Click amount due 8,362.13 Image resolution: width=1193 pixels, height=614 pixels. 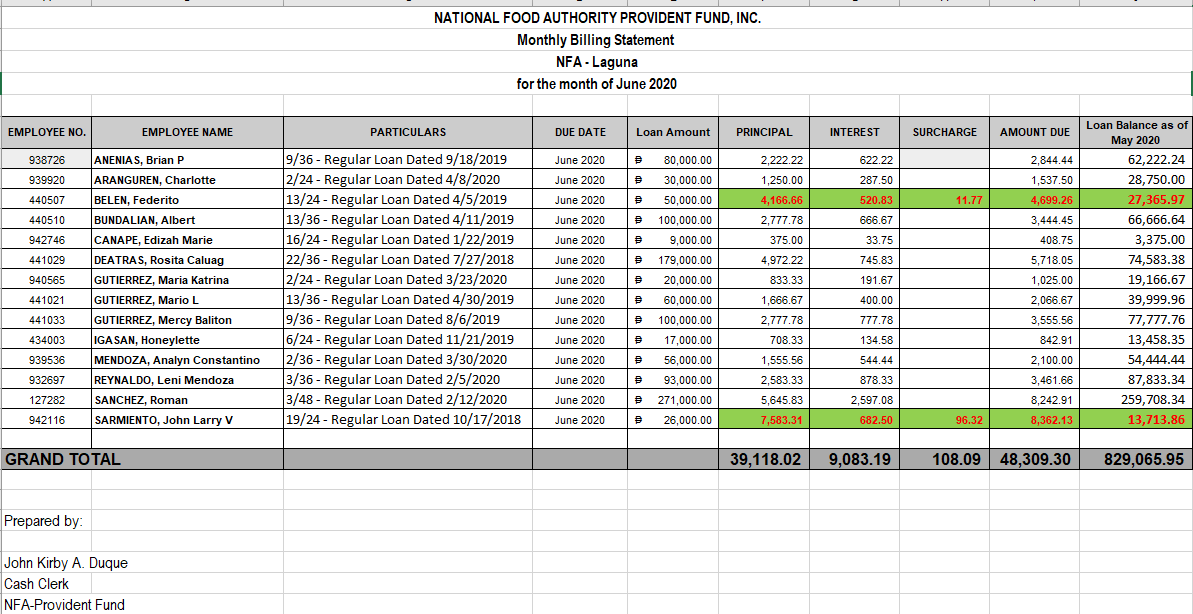click(x=1034, y=418)
